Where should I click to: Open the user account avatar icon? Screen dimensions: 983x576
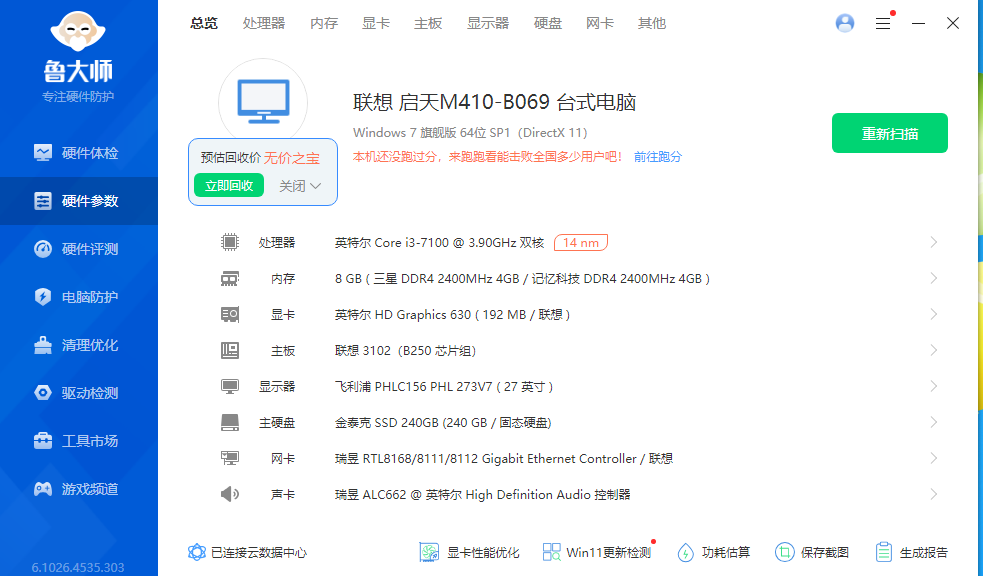tap(845, 23)
